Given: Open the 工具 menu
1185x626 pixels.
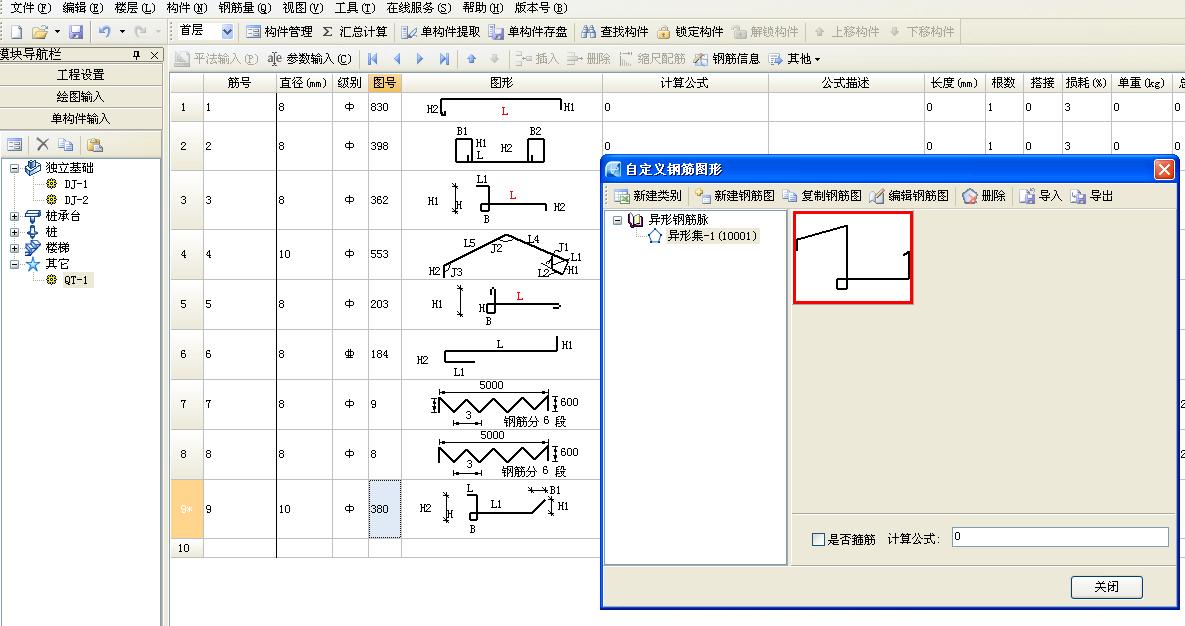Looking at the screenshot, I should tap(354, 8).
